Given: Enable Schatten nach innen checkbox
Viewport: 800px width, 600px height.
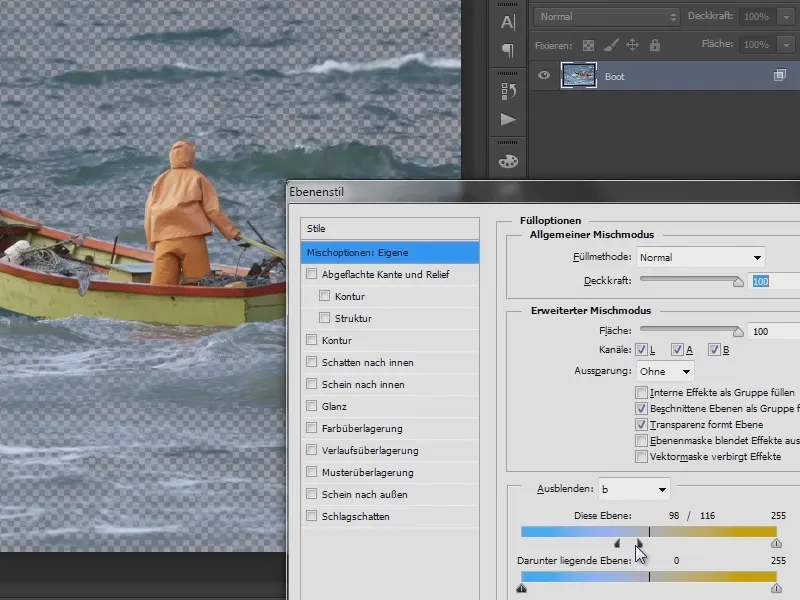Looking at the screenshot, I should (311, 362).
